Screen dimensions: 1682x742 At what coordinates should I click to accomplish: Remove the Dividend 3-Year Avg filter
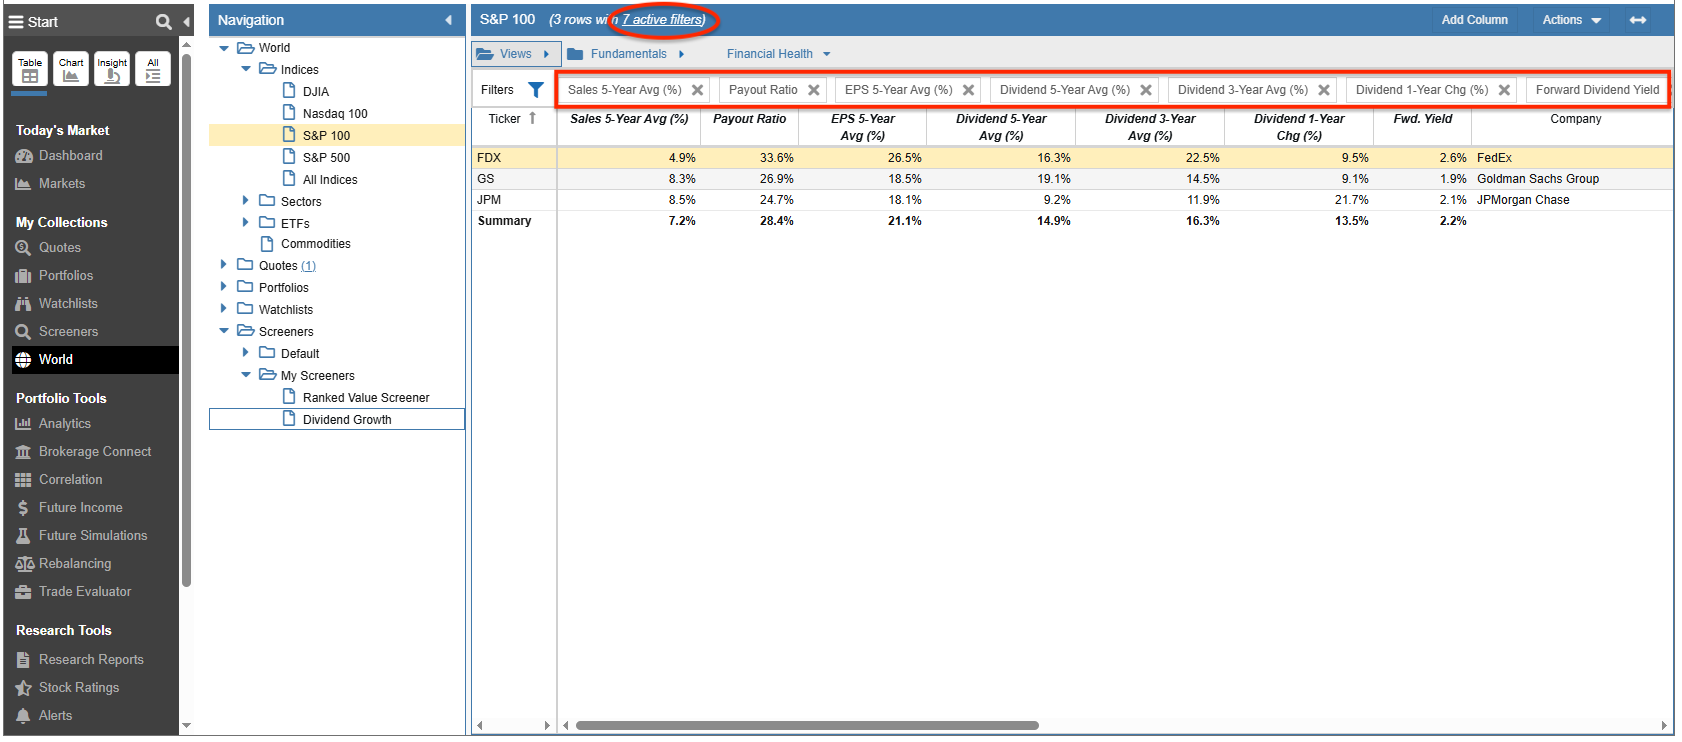pyautogui.click(x=1324, y=90)
